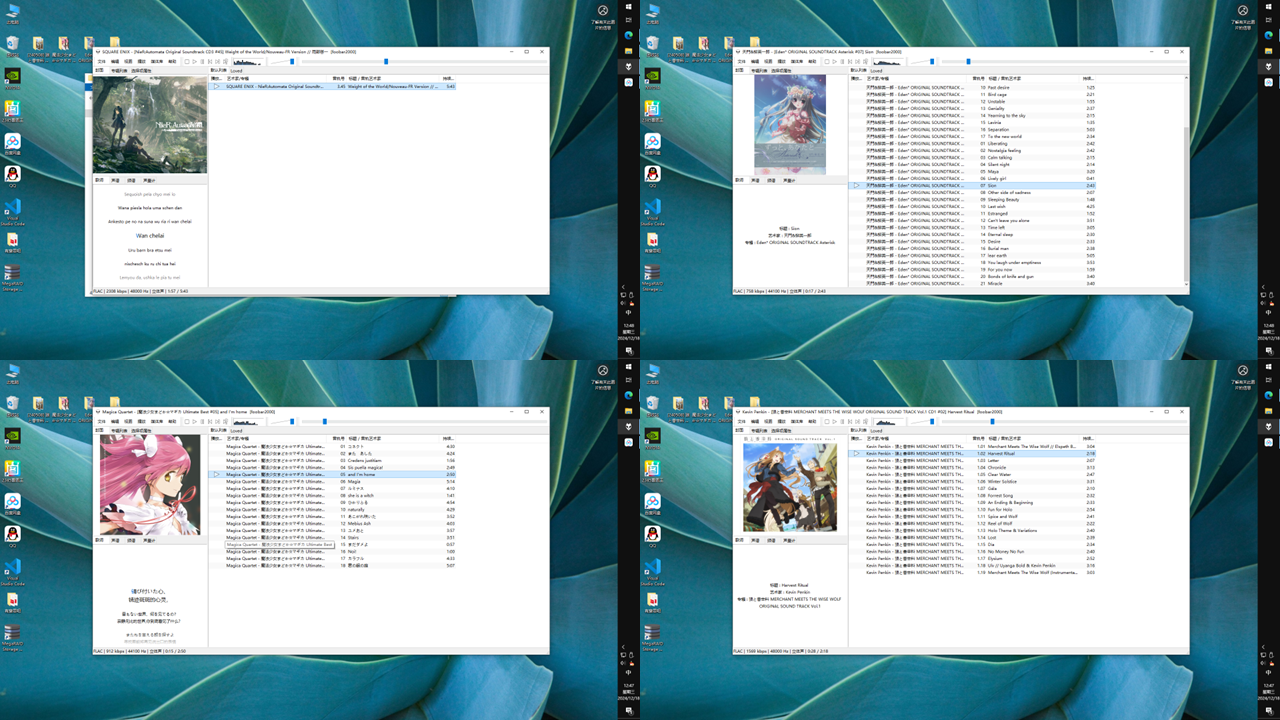Select the 频谱 tab under the Magica Quartet cover
The height and width of the screenshot is (720, 1280).
pyautogui.click(x=132, y=540)
